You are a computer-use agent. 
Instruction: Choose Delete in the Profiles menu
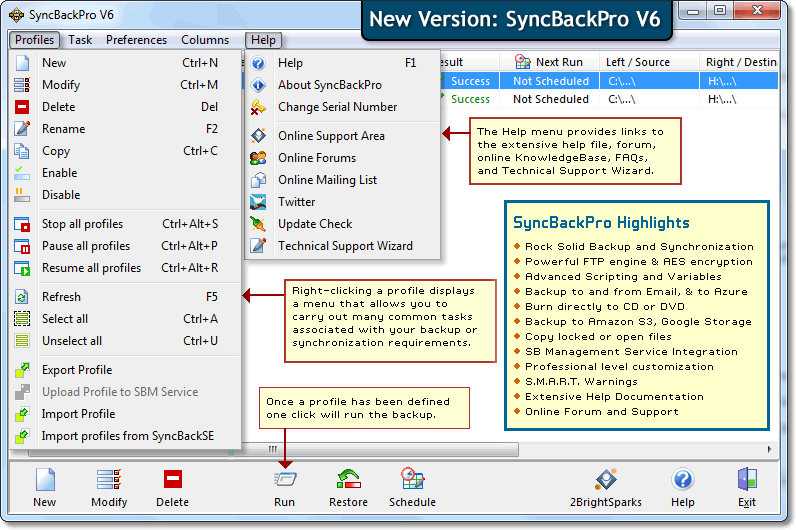125,107
